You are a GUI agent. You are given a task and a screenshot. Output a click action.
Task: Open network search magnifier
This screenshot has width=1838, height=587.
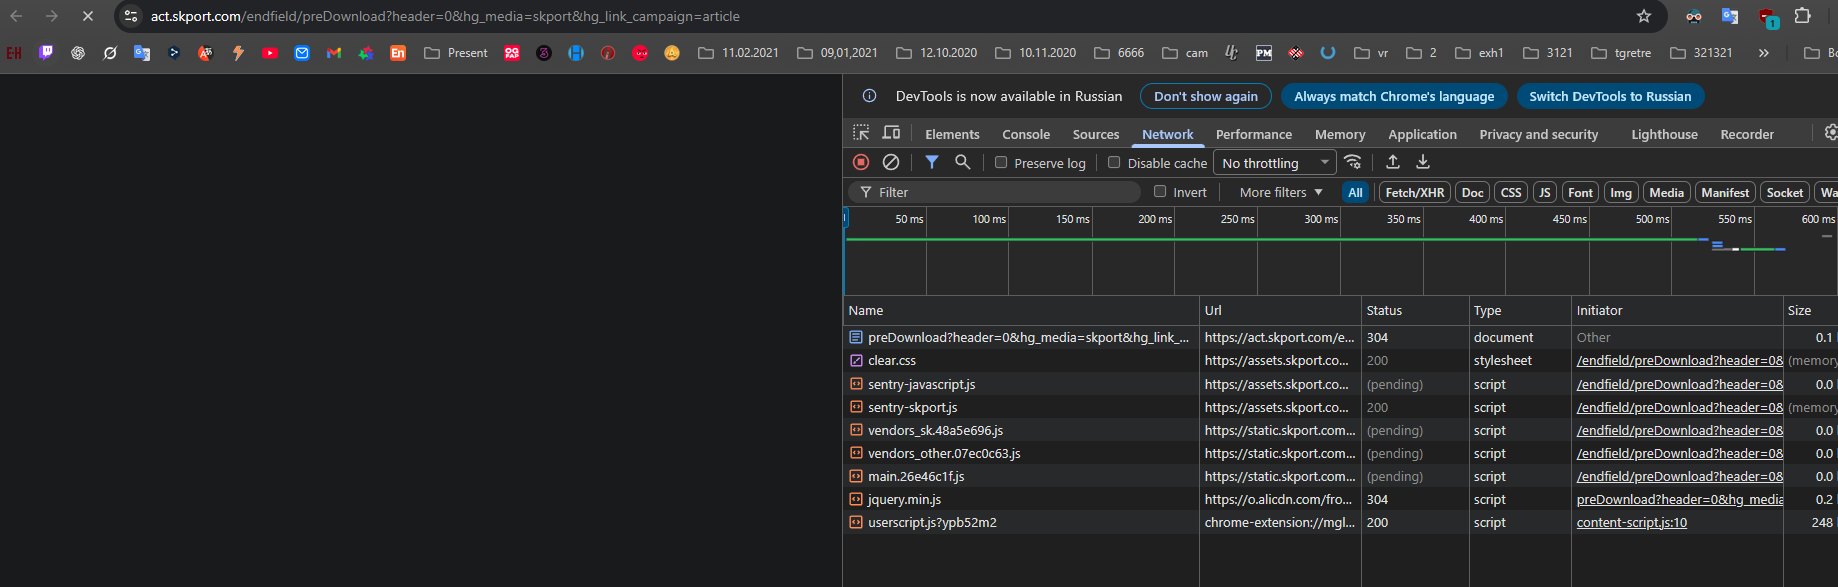[962, 162]
